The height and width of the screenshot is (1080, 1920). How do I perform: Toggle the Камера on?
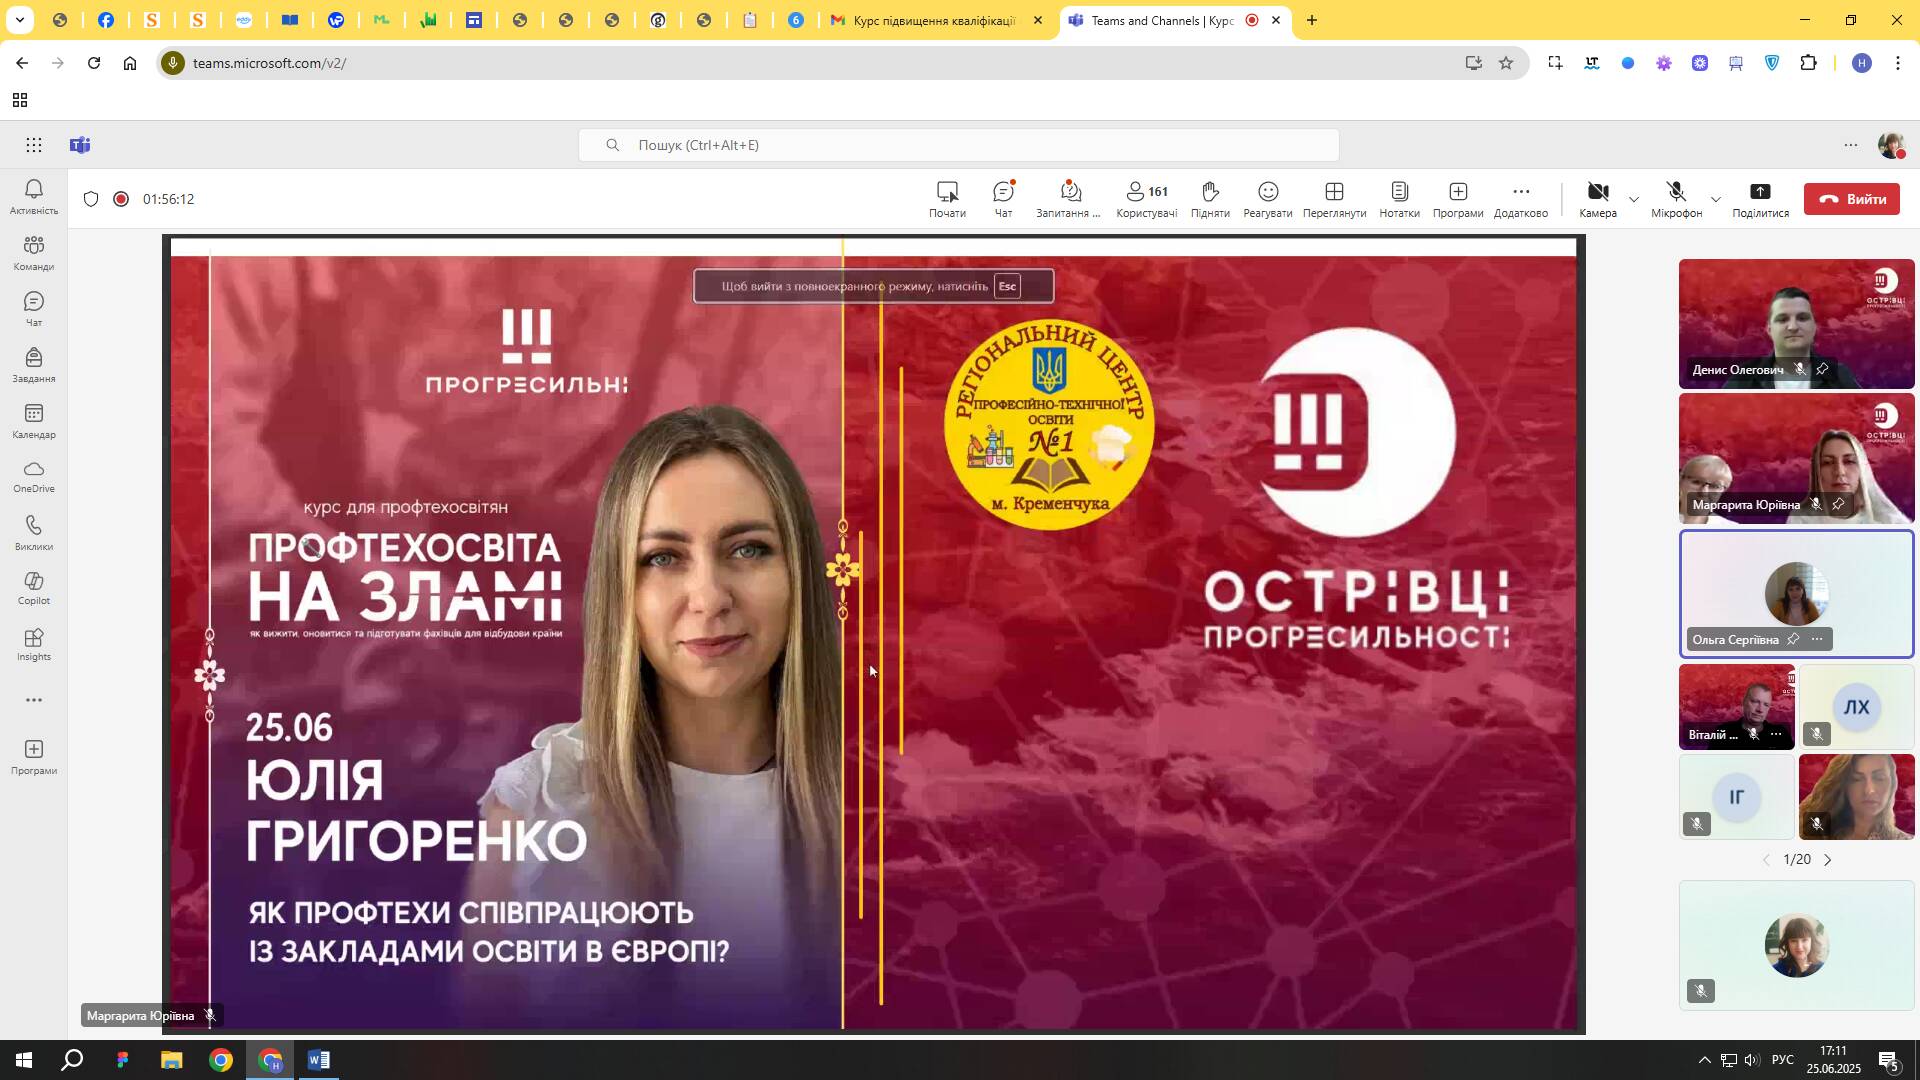click(1598, 199)
